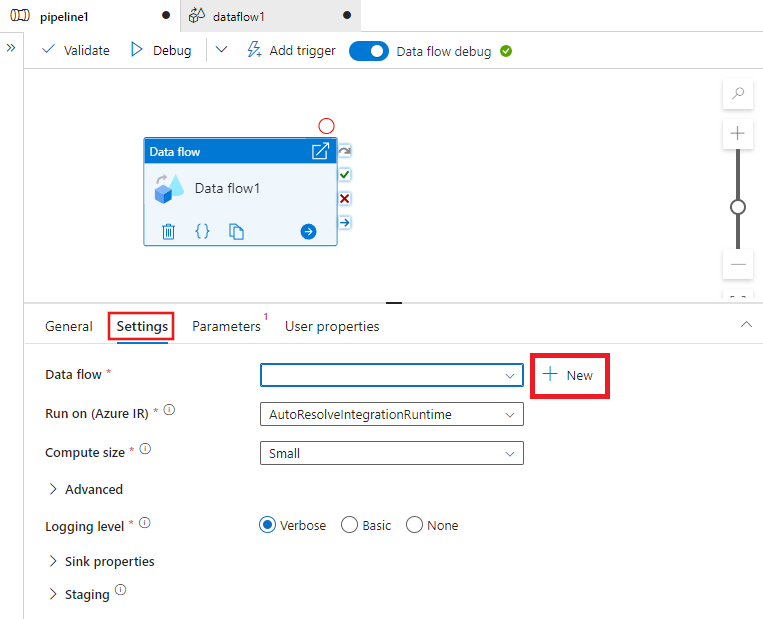The height and width of the screenshot is (619, 763).
Task: Select the completion blue arrow connector
Action: pyautogui.click(x=345, y=222)
